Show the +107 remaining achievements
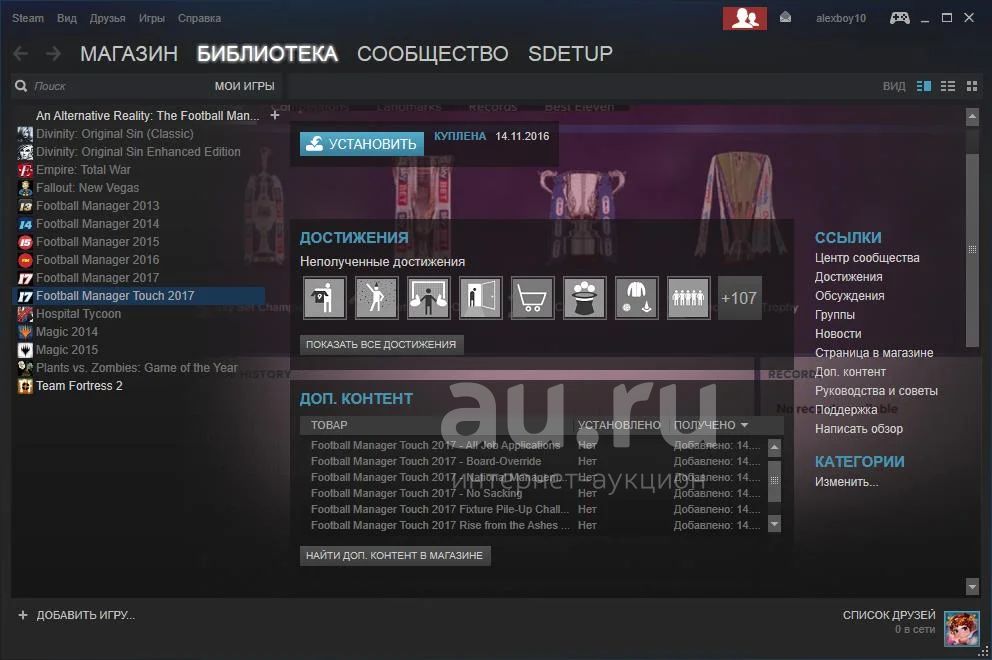The image size is (992, 660). 739,297
